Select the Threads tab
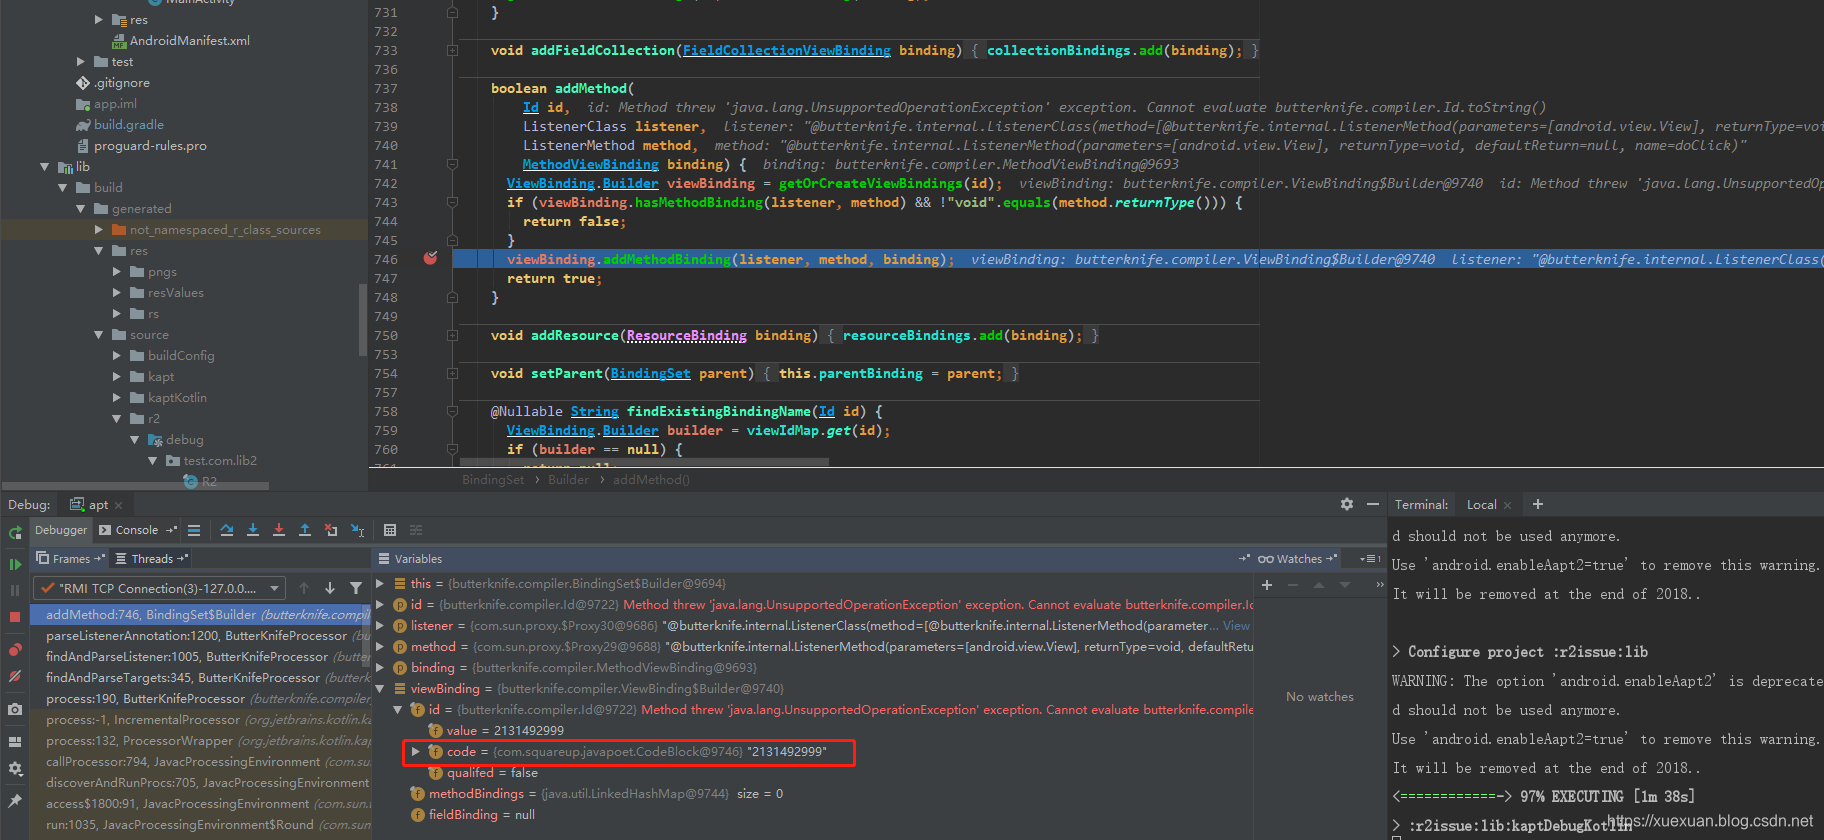The height and width of the screenshot is (840, 1824). [152, 559]
